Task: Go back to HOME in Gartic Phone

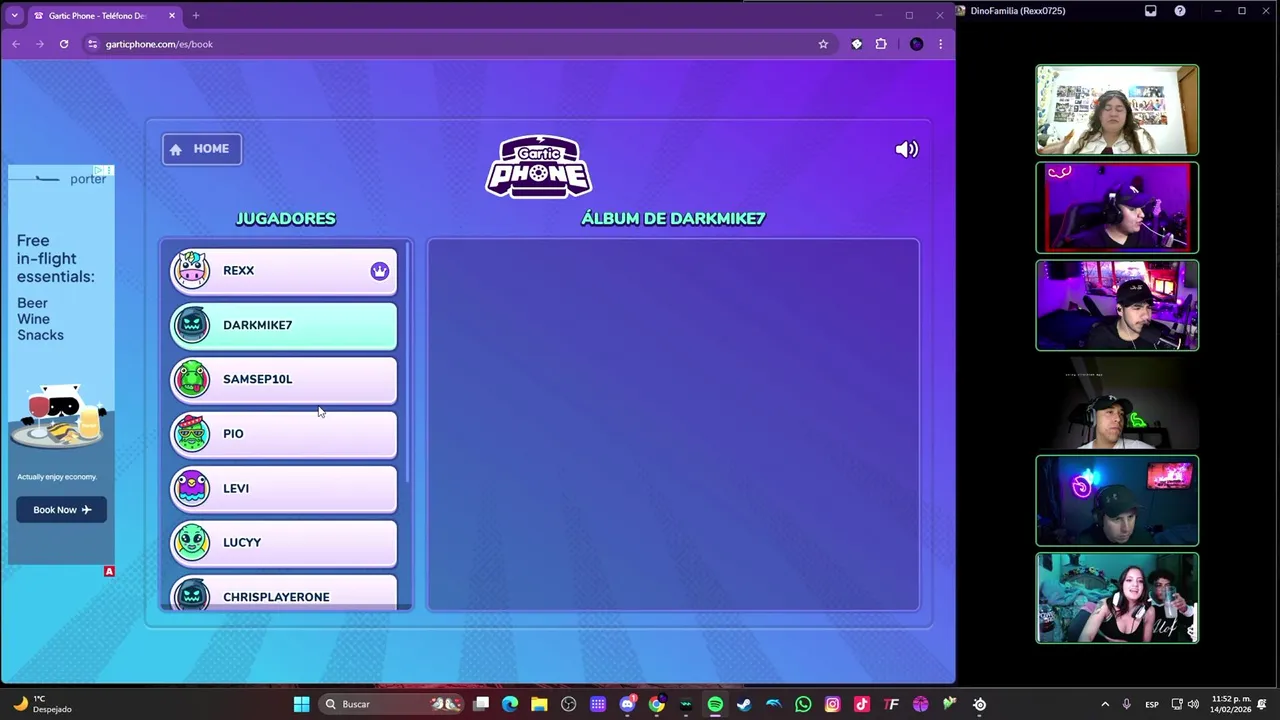Action: coord(201,149)
